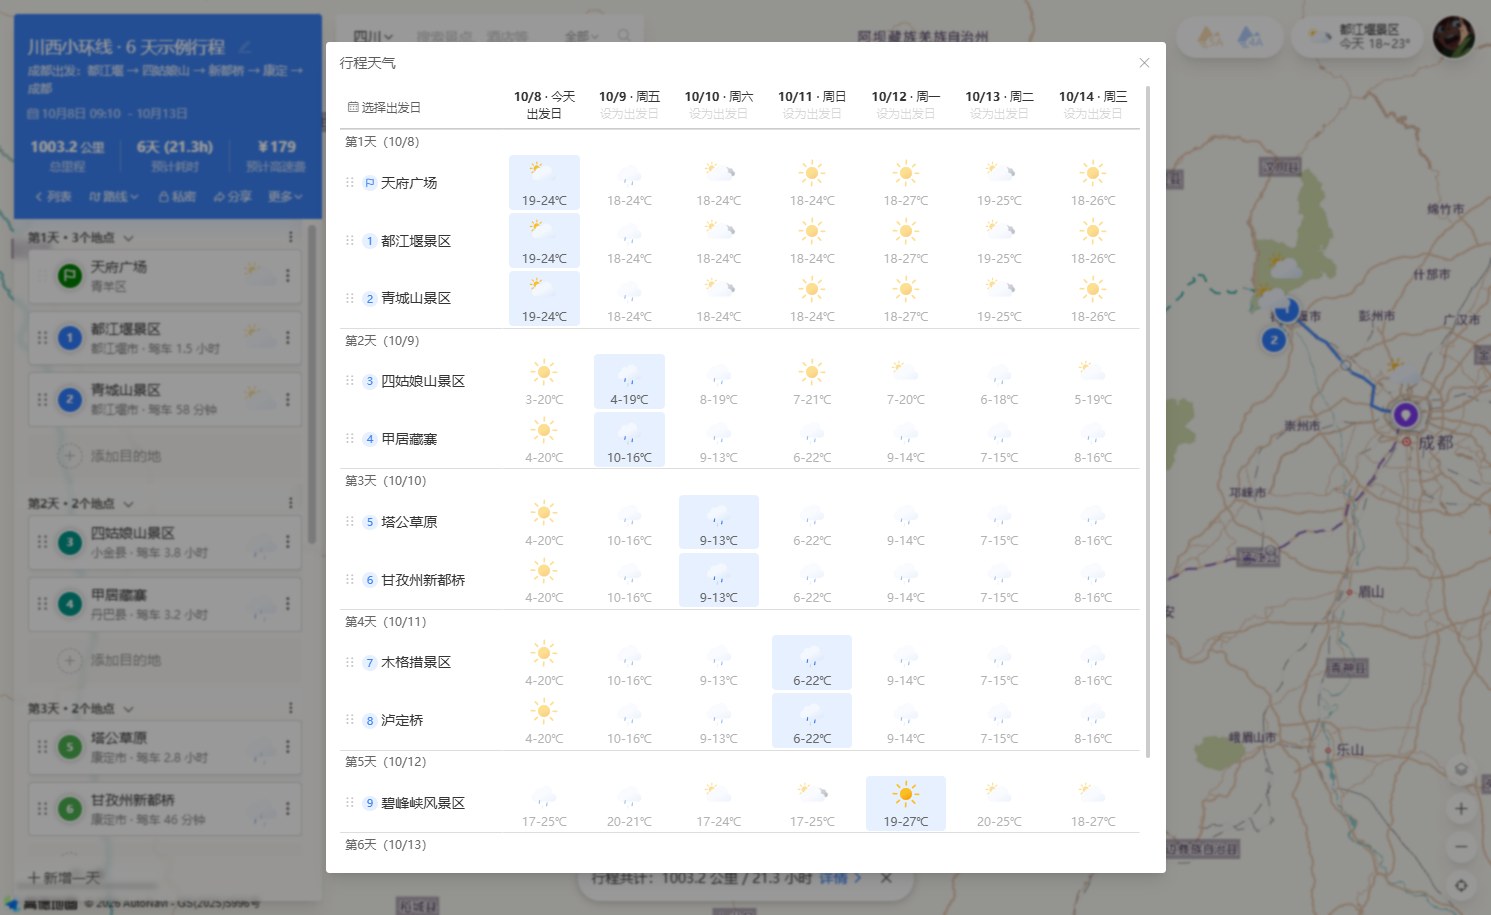
Task: Select 天府广场 weather cell for 10/8
Action: tap(544, 183)
